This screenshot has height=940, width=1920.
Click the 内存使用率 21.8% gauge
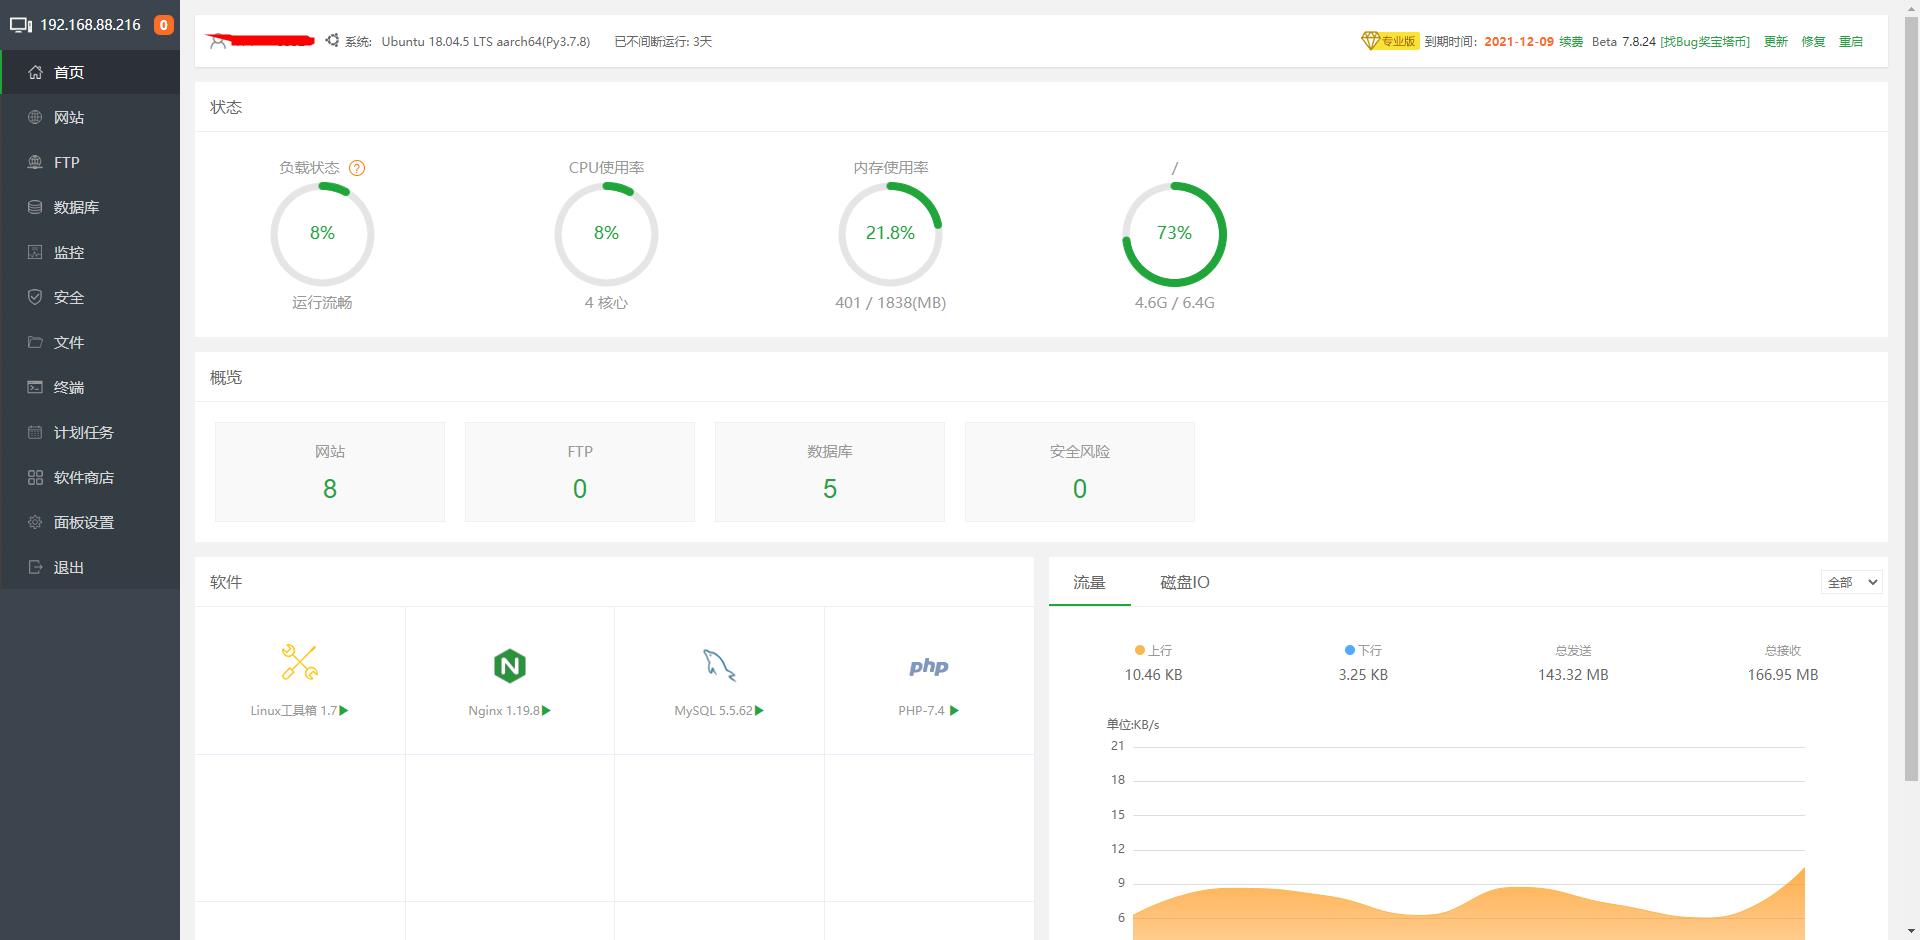(x=890, y=234)
